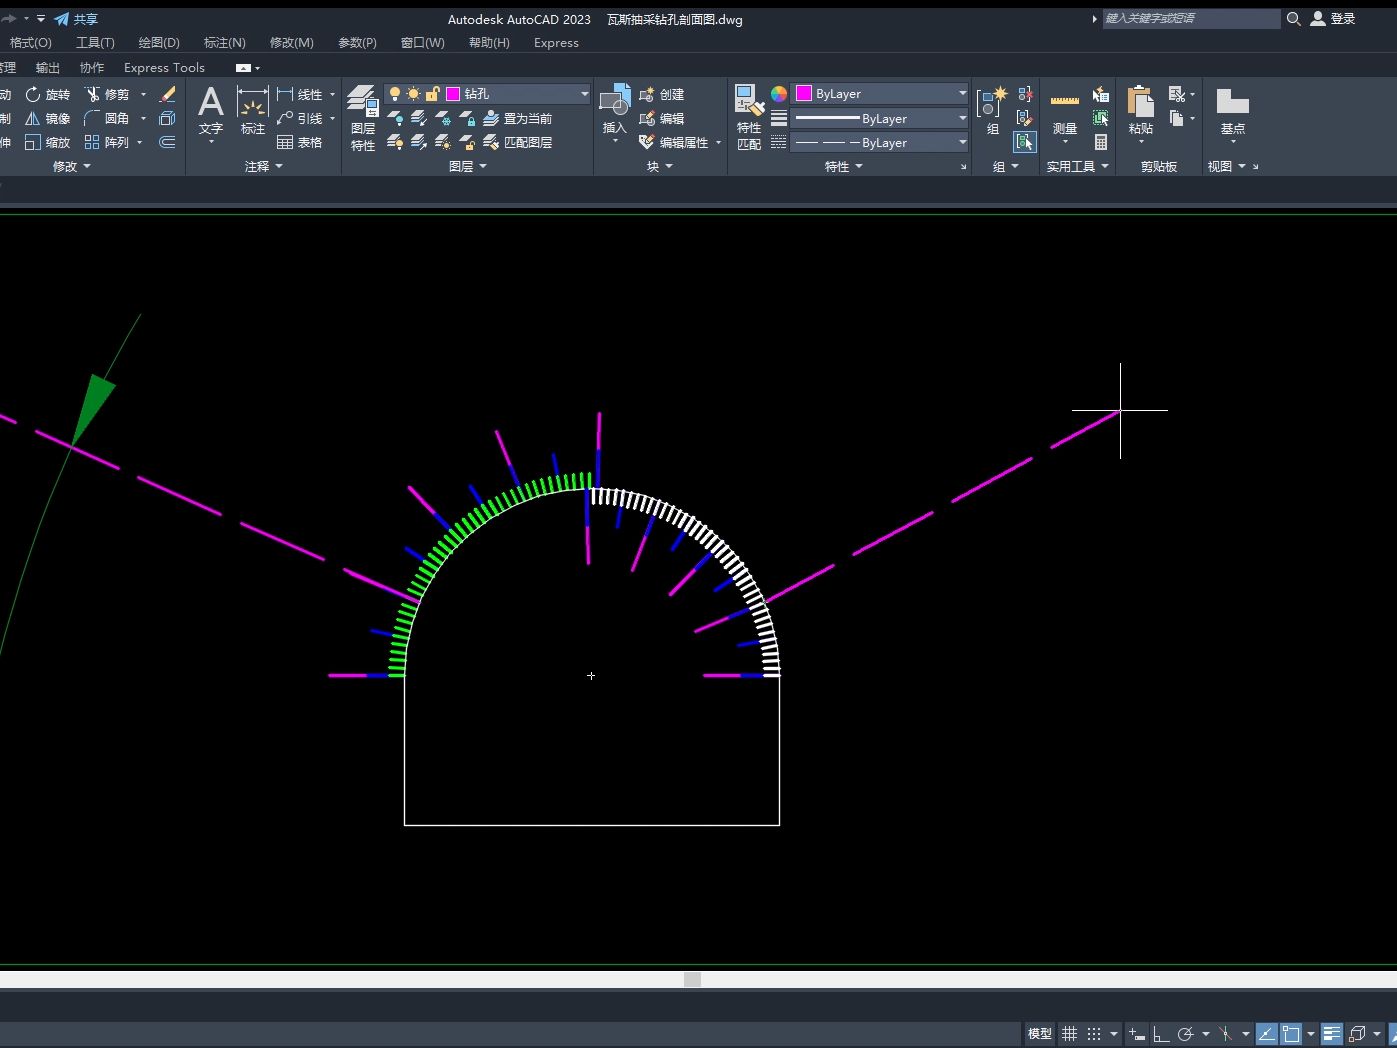Click the magenta ByLayer color swatch

tap(804, 94)
